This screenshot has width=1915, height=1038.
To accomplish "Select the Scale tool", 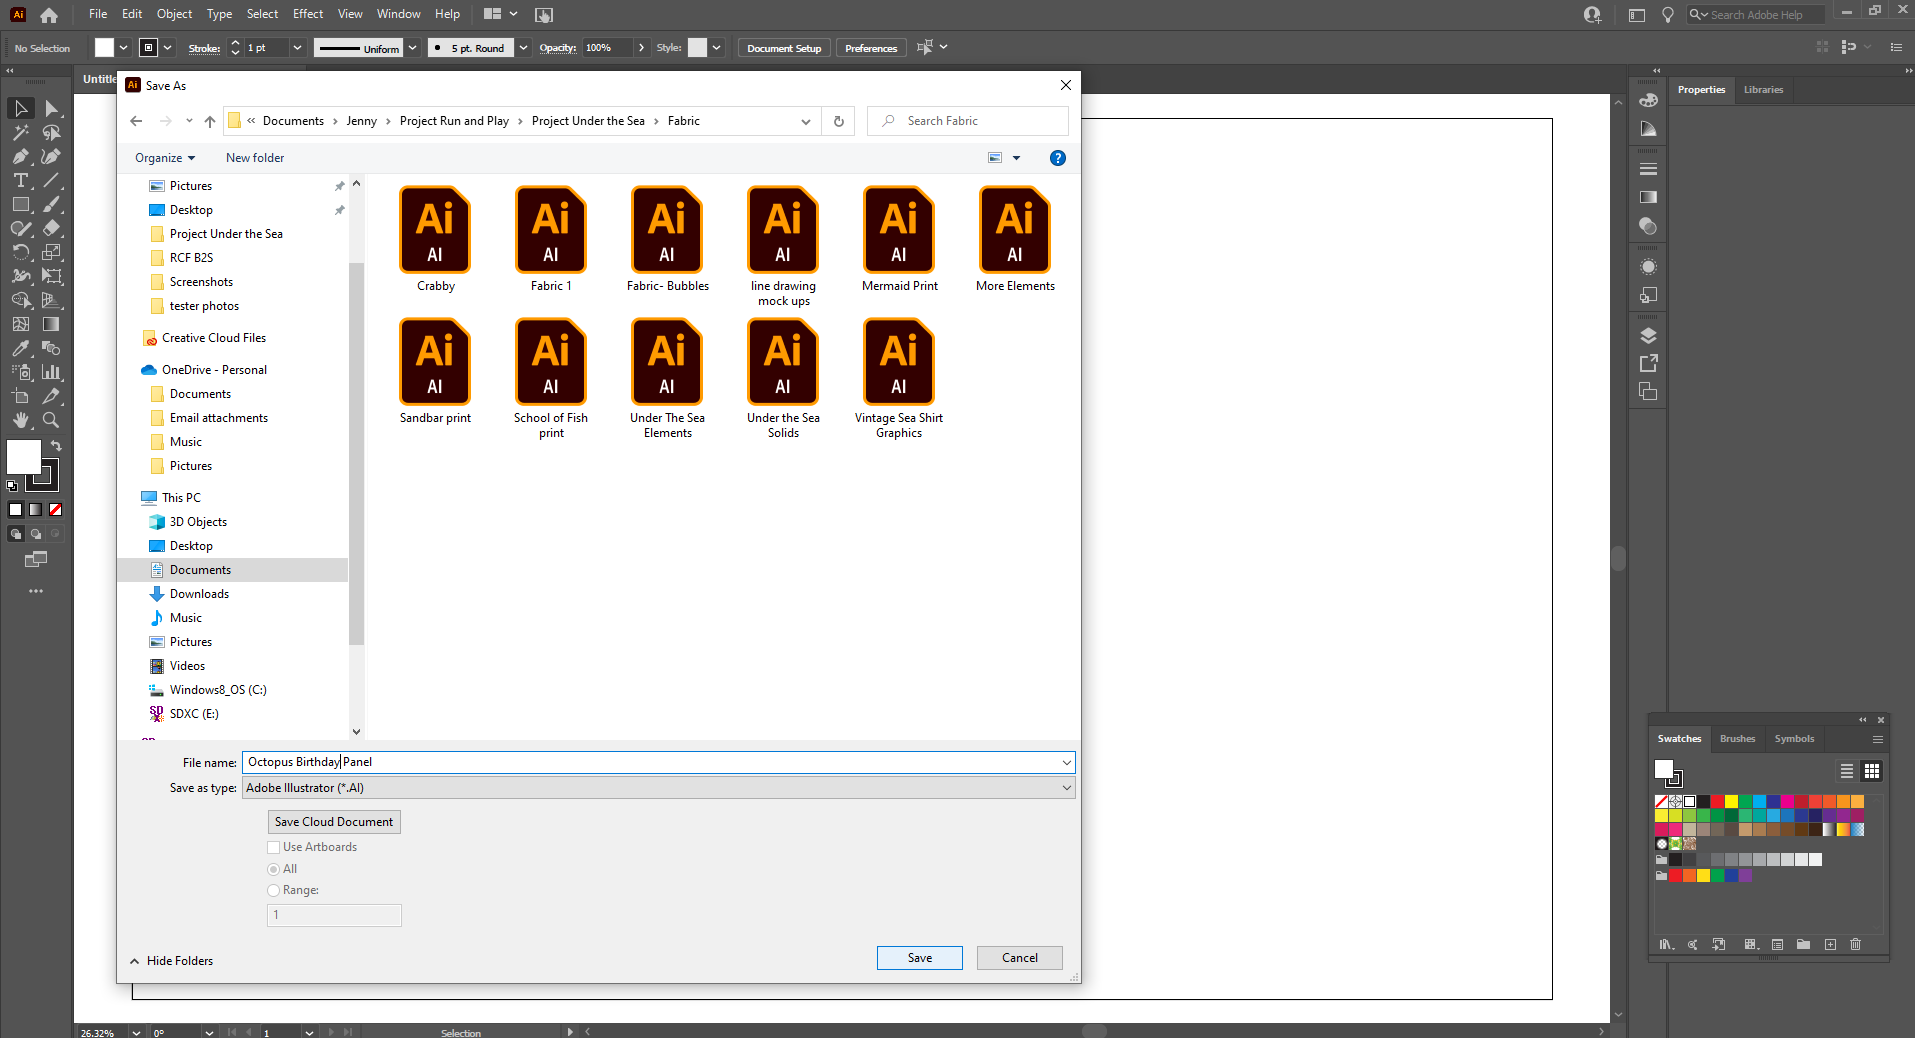I will click(52, 252).
